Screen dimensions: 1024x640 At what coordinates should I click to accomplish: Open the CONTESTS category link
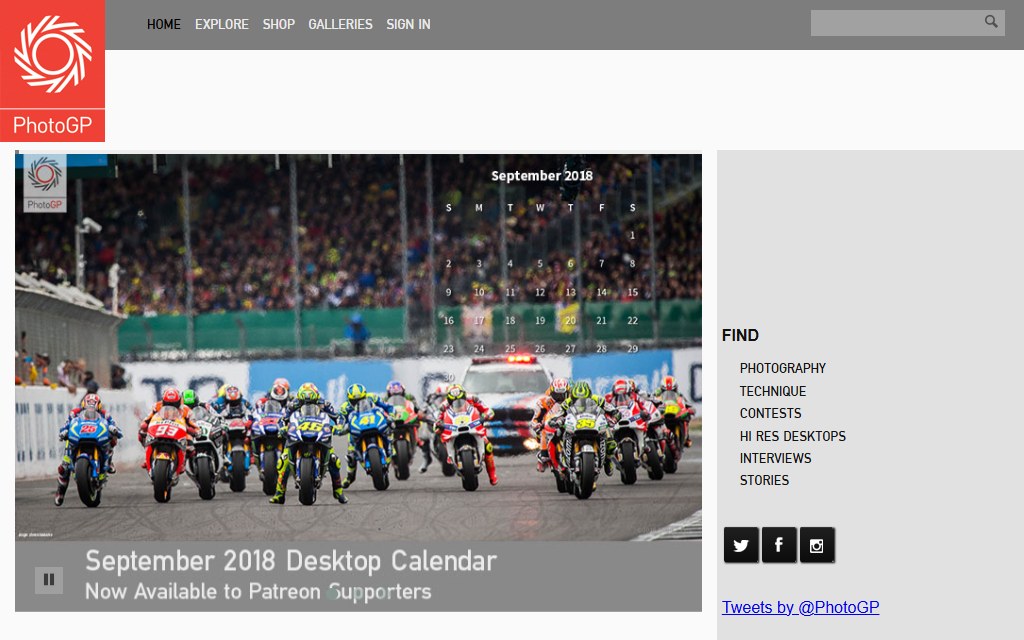(771, 413)
